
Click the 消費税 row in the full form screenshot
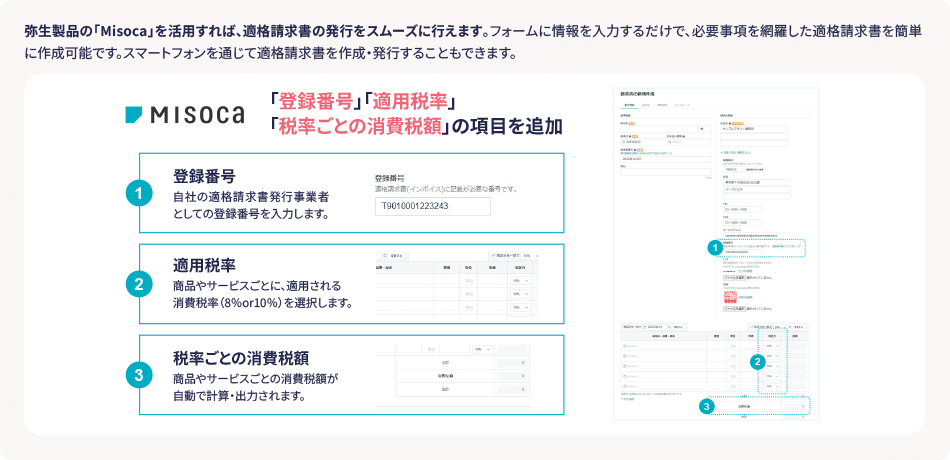point(757,407)
